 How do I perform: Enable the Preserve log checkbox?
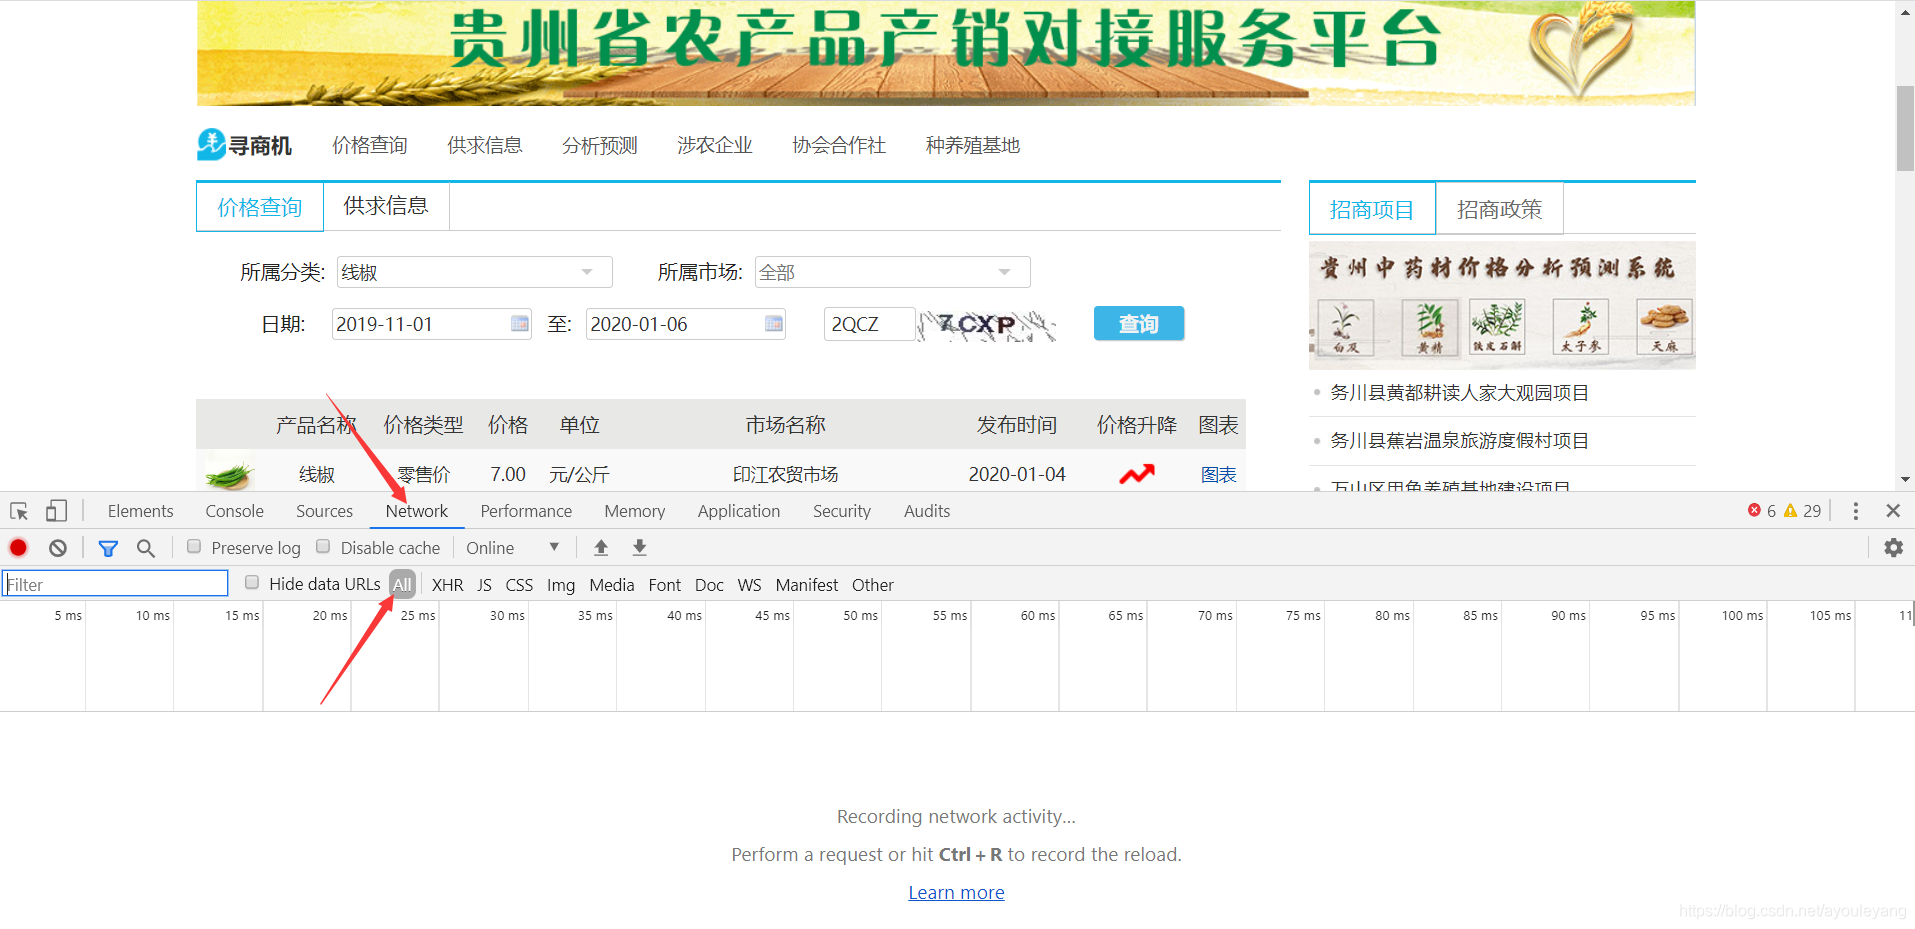click(x=194, y=547)
